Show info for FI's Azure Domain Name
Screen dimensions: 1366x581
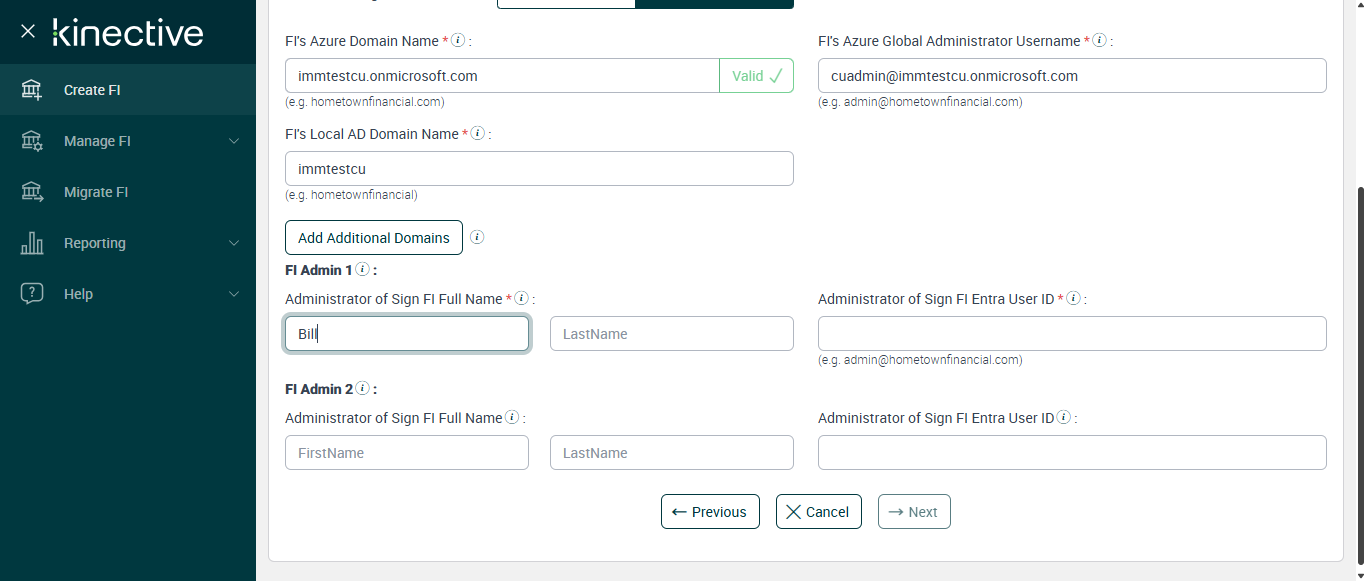point(458,41)
